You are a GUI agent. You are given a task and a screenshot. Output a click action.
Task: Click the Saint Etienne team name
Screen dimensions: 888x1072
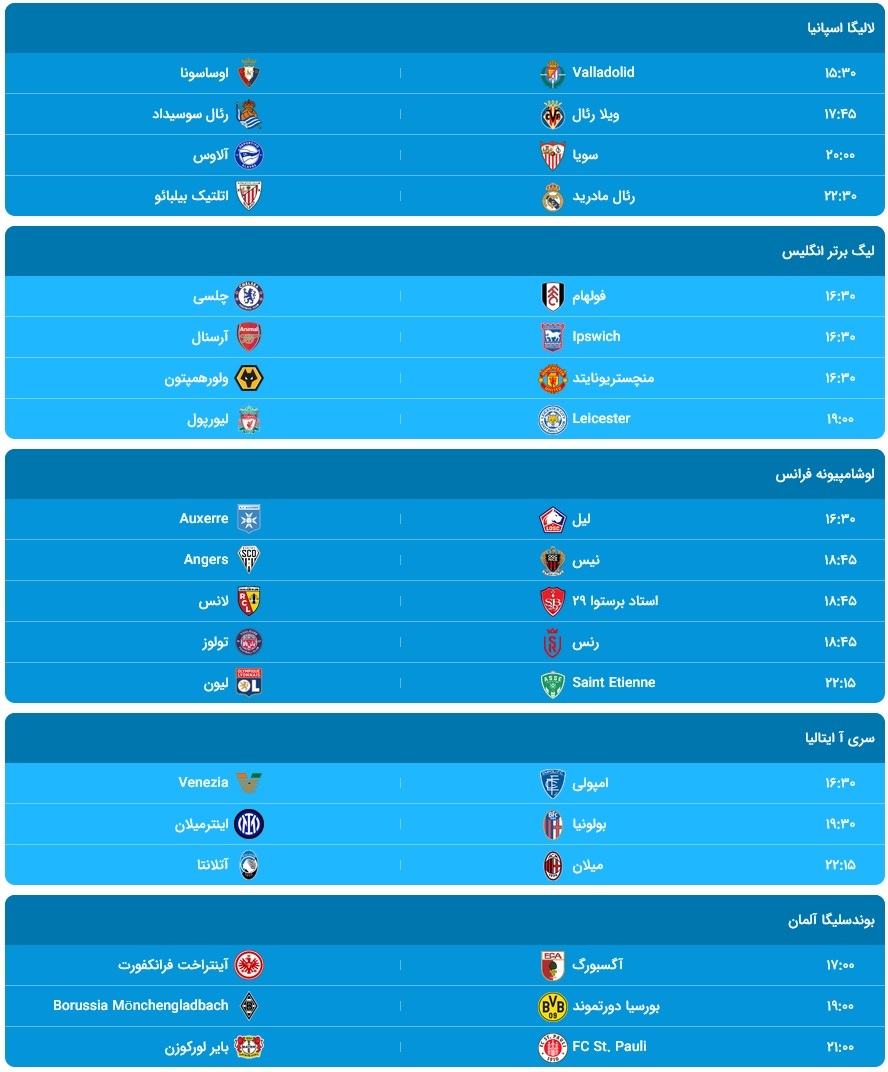pos(614,683)
